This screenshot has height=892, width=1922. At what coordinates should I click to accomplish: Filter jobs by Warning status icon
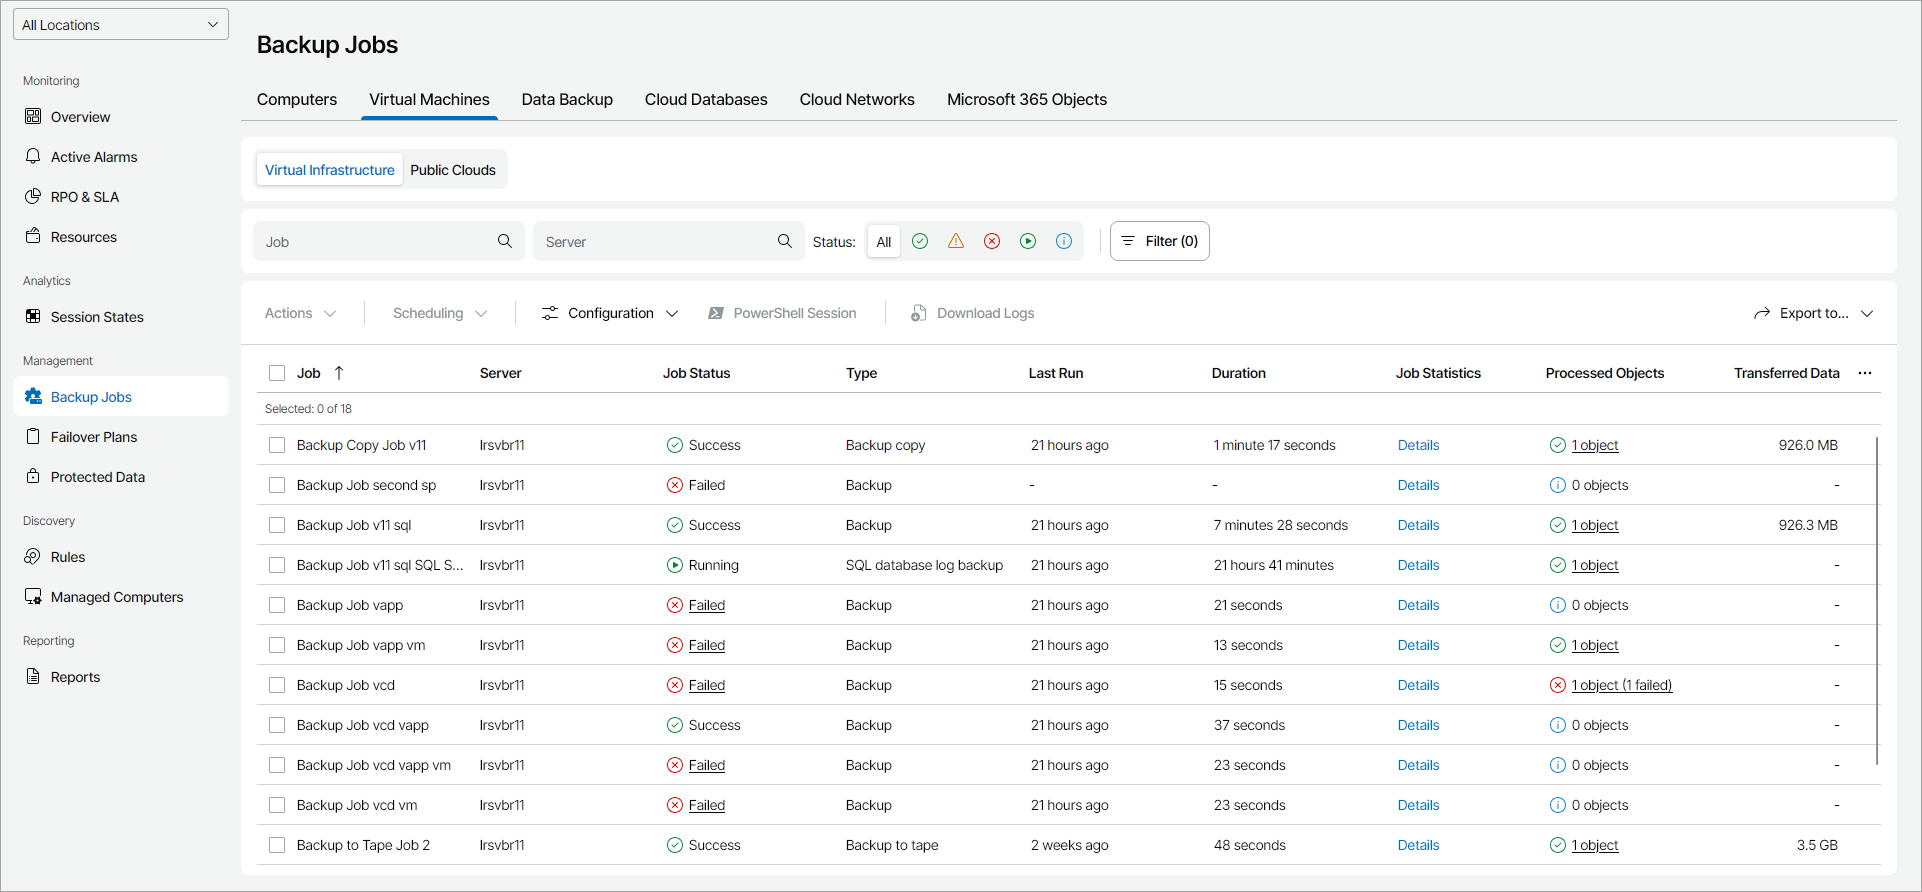coord(956,241)
